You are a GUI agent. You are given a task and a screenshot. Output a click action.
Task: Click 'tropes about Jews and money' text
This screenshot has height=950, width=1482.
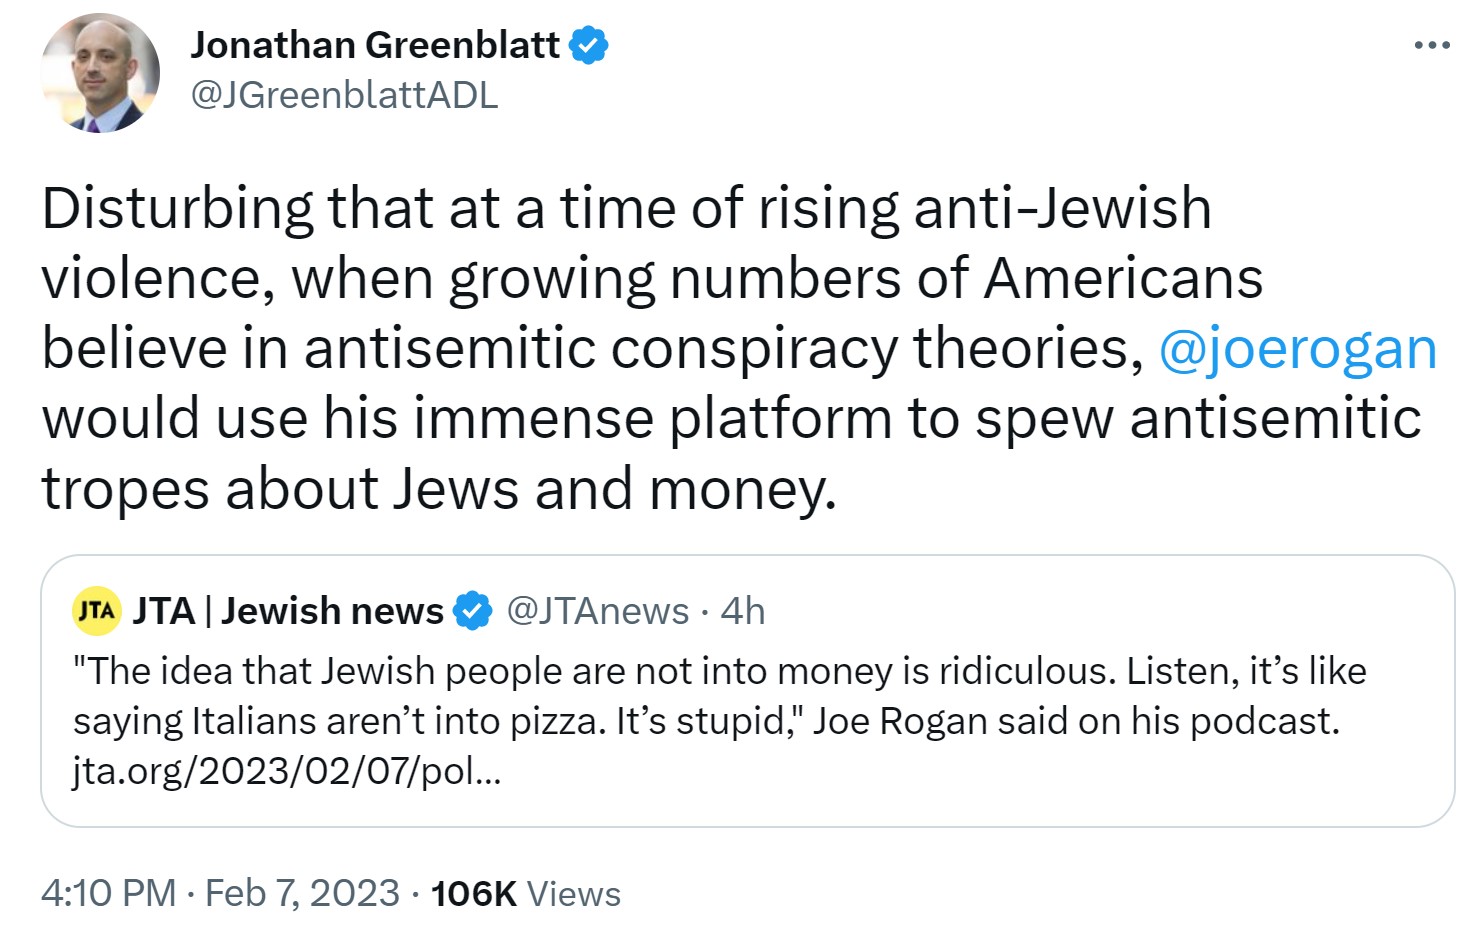pyautogui.click(x=437, y=488)
